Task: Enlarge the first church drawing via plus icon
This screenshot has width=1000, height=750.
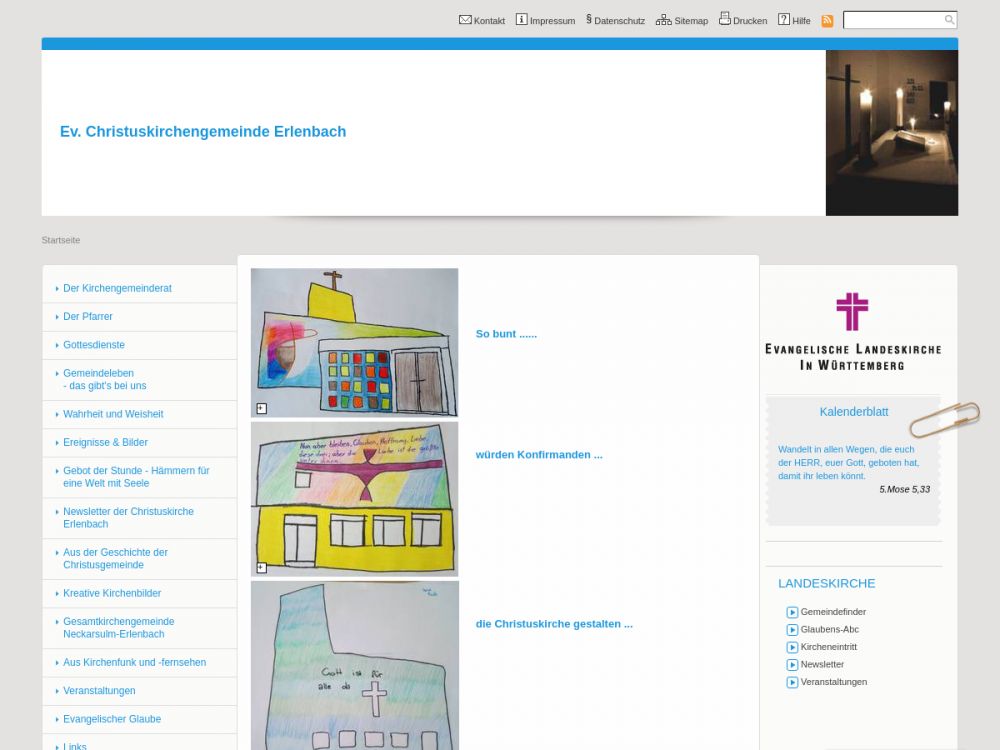Action: tap(262, 408)
